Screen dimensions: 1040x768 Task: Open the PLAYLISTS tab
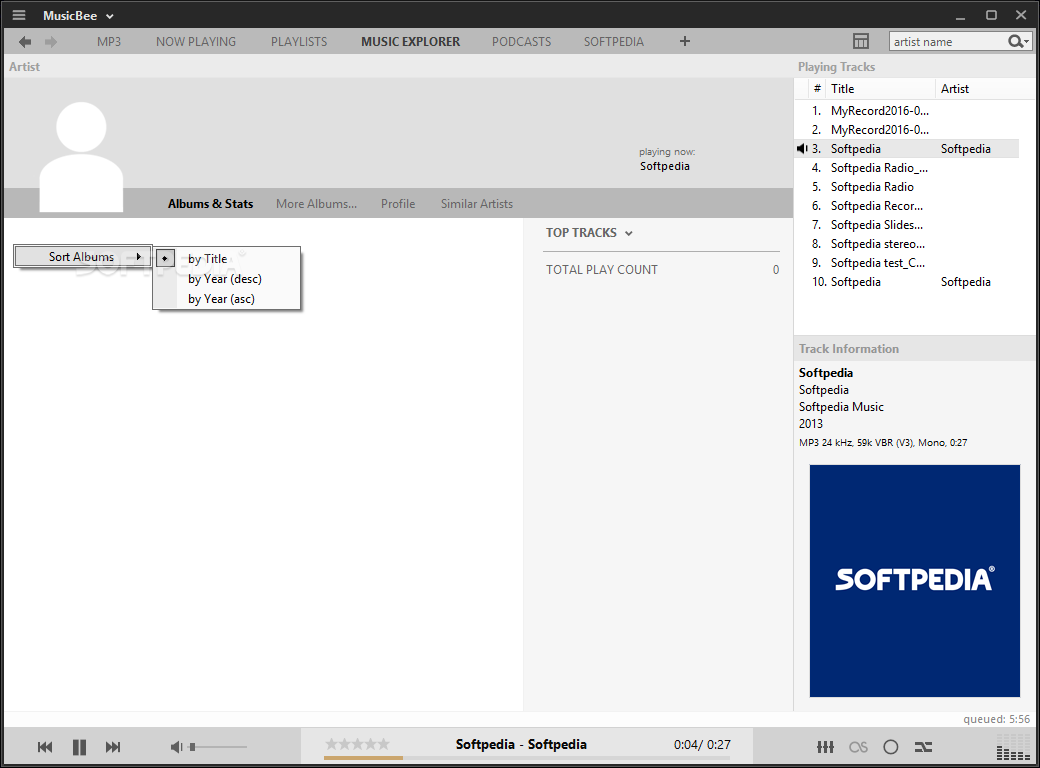pyautogui.click(x=298, y=42)
